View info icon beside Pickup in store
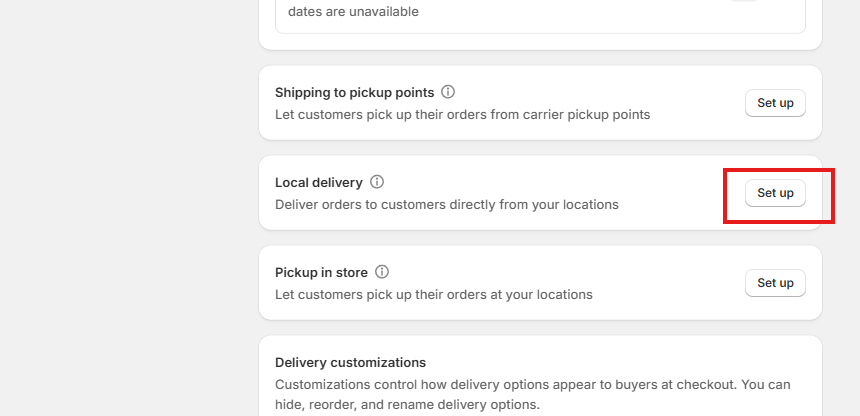 coord(382,272)
